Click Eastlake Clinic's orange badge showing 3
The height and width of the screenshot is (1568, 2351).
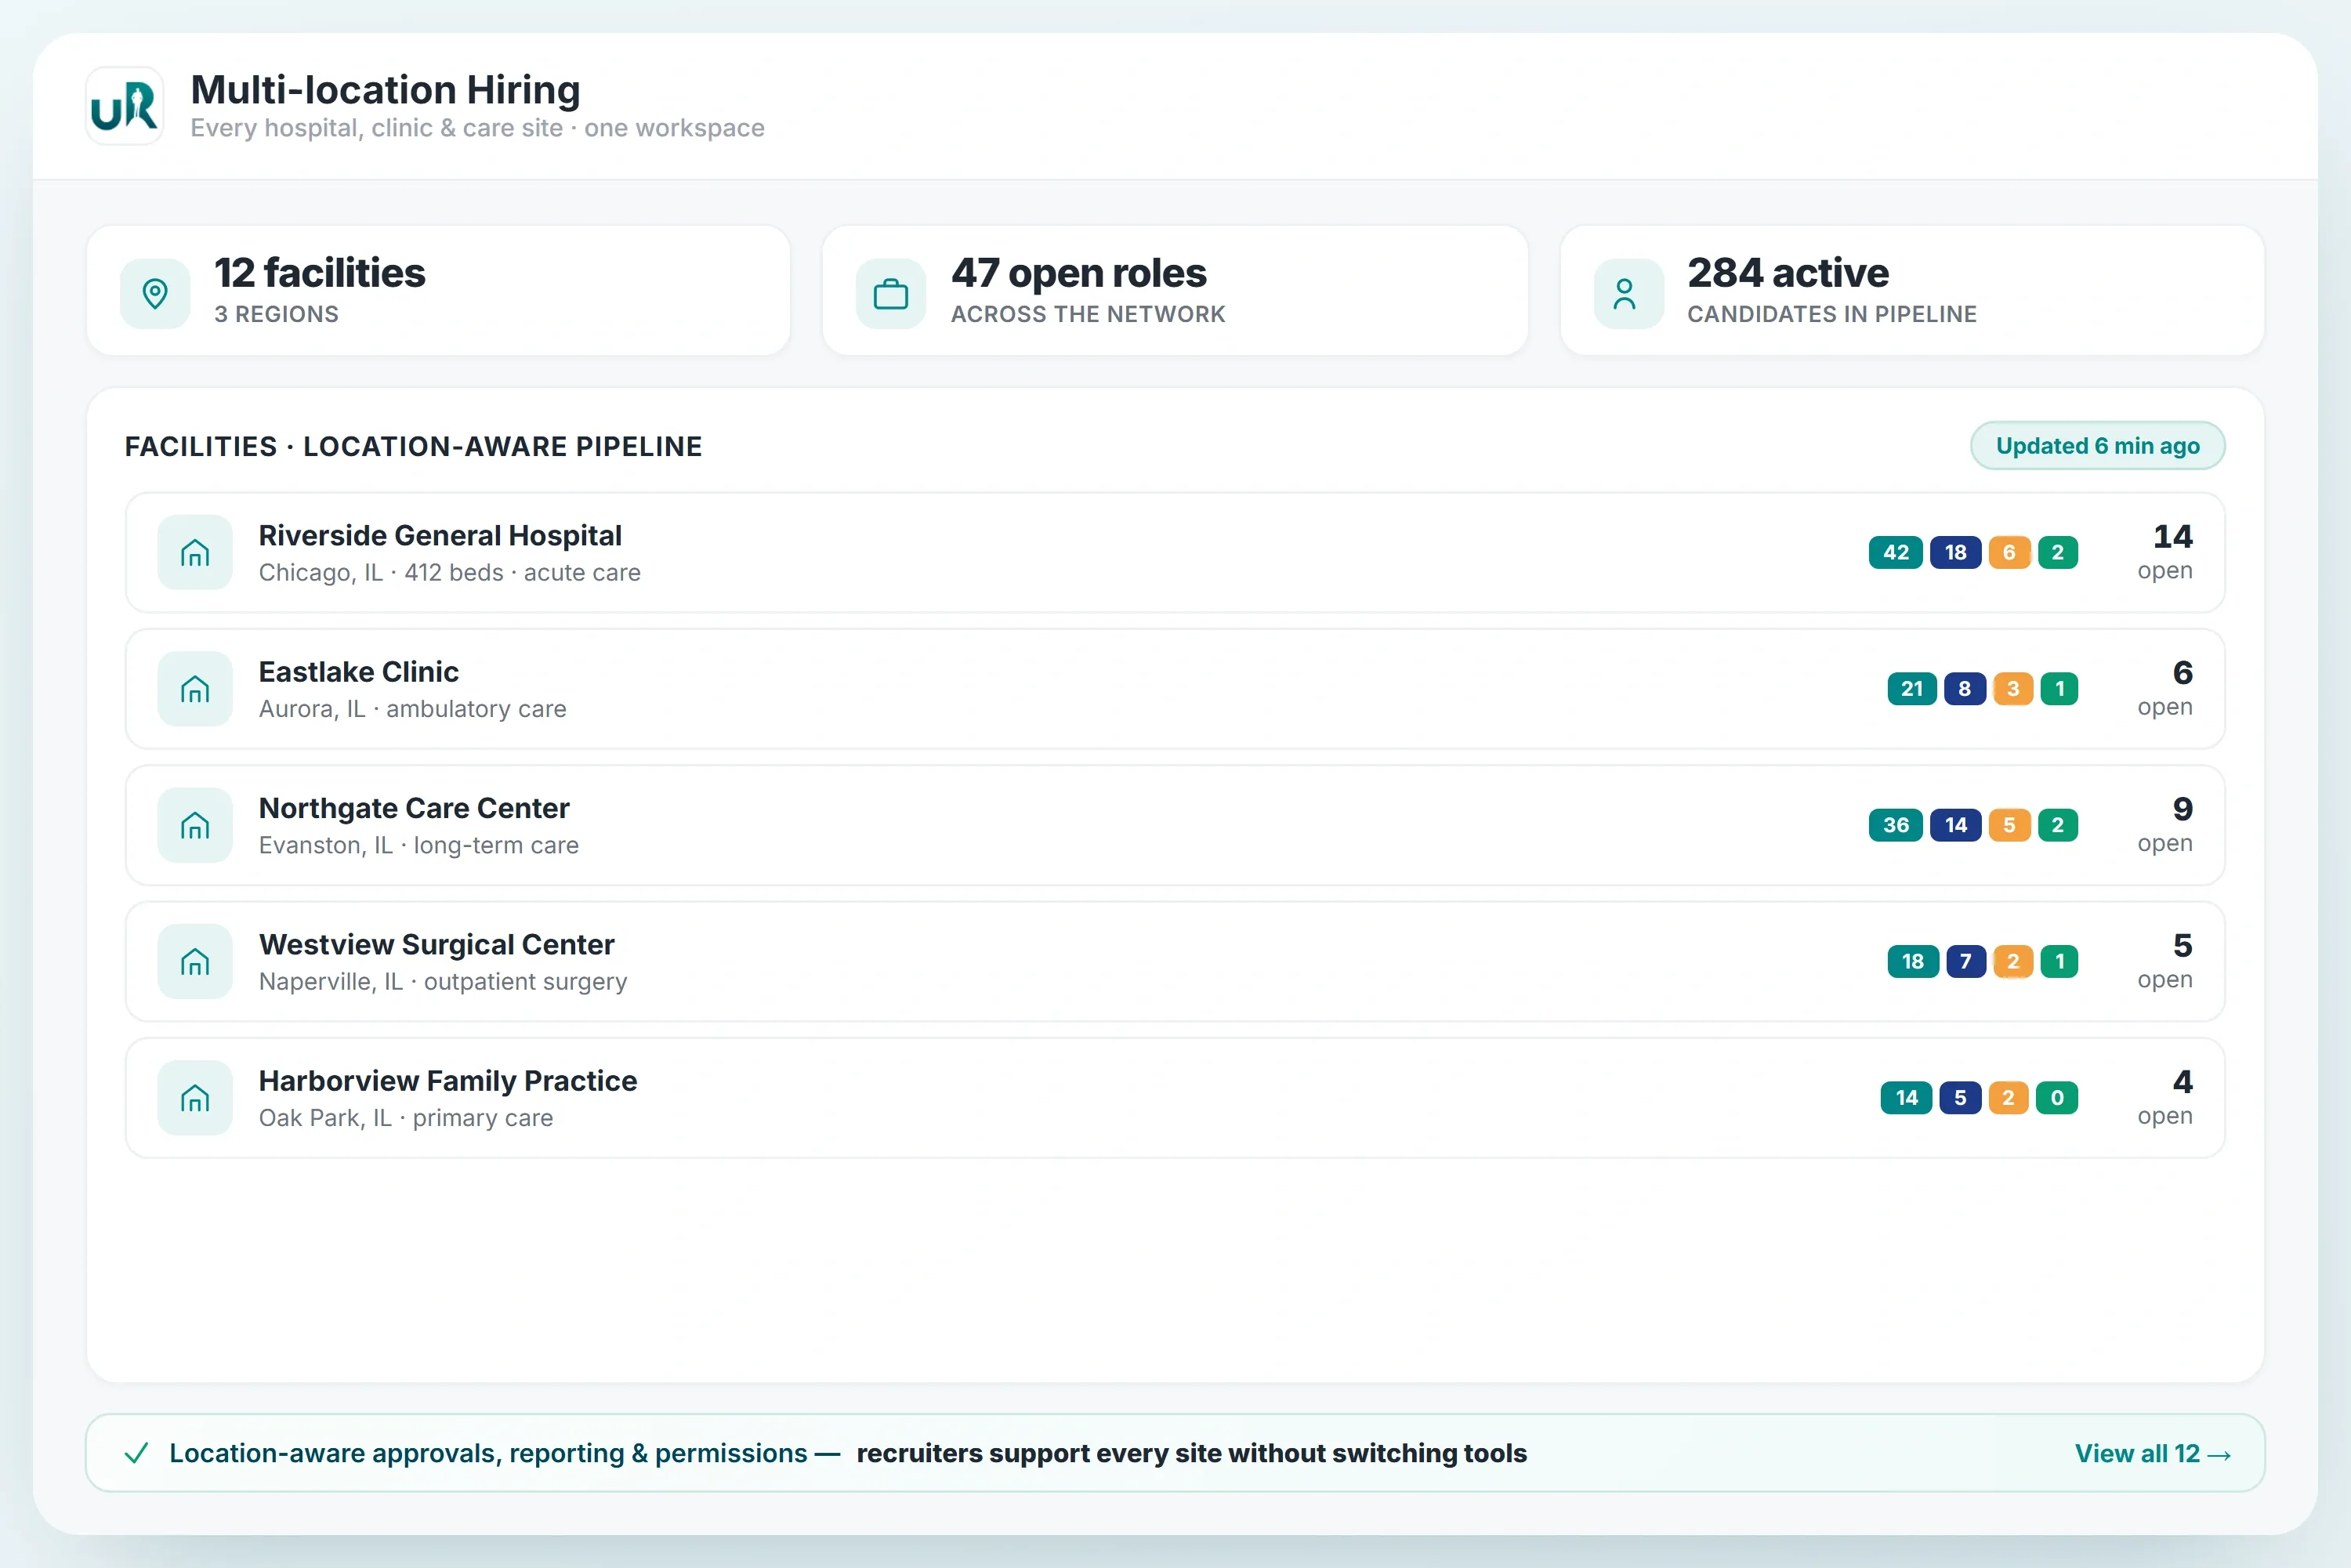2013,688
